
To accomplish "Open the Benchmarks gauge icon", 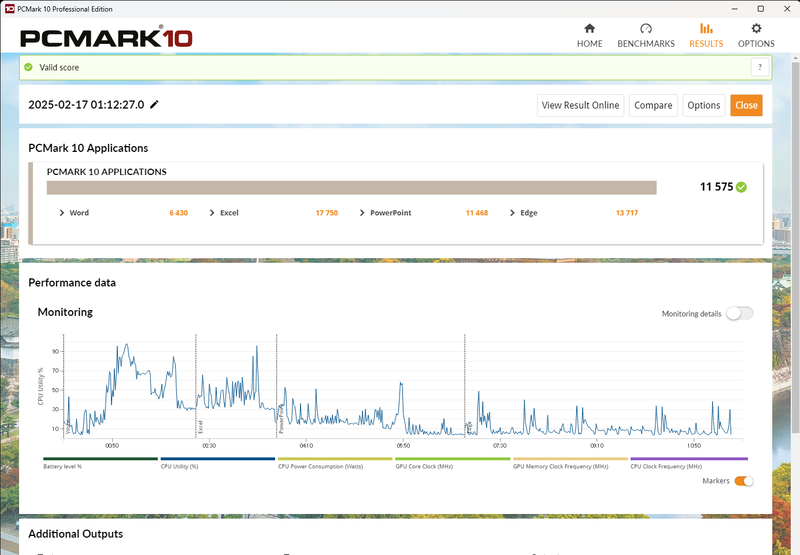I will [646, 28].
